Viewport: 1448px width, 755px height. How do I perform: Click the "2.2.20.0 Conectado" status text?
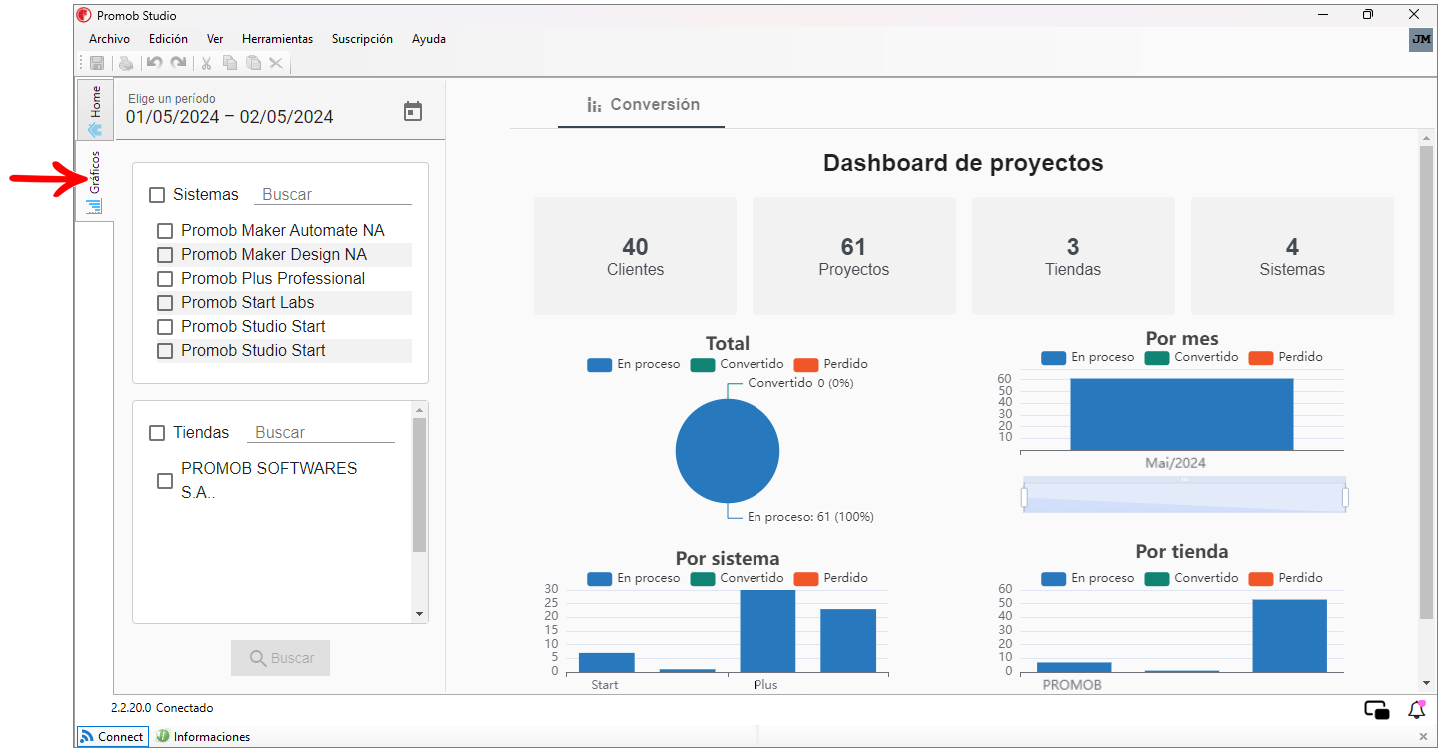click(162, 708)
